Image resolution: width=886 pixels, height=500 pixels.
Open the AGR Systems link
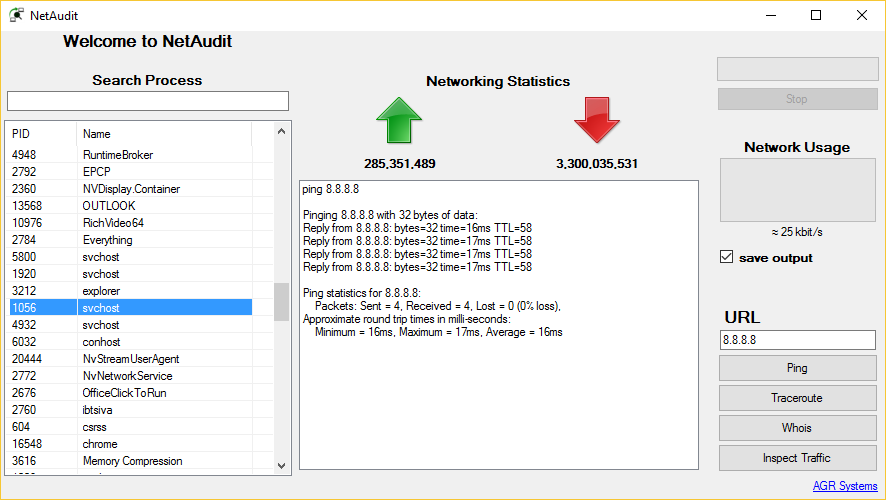pyautogui.click(x=844, y=486)
